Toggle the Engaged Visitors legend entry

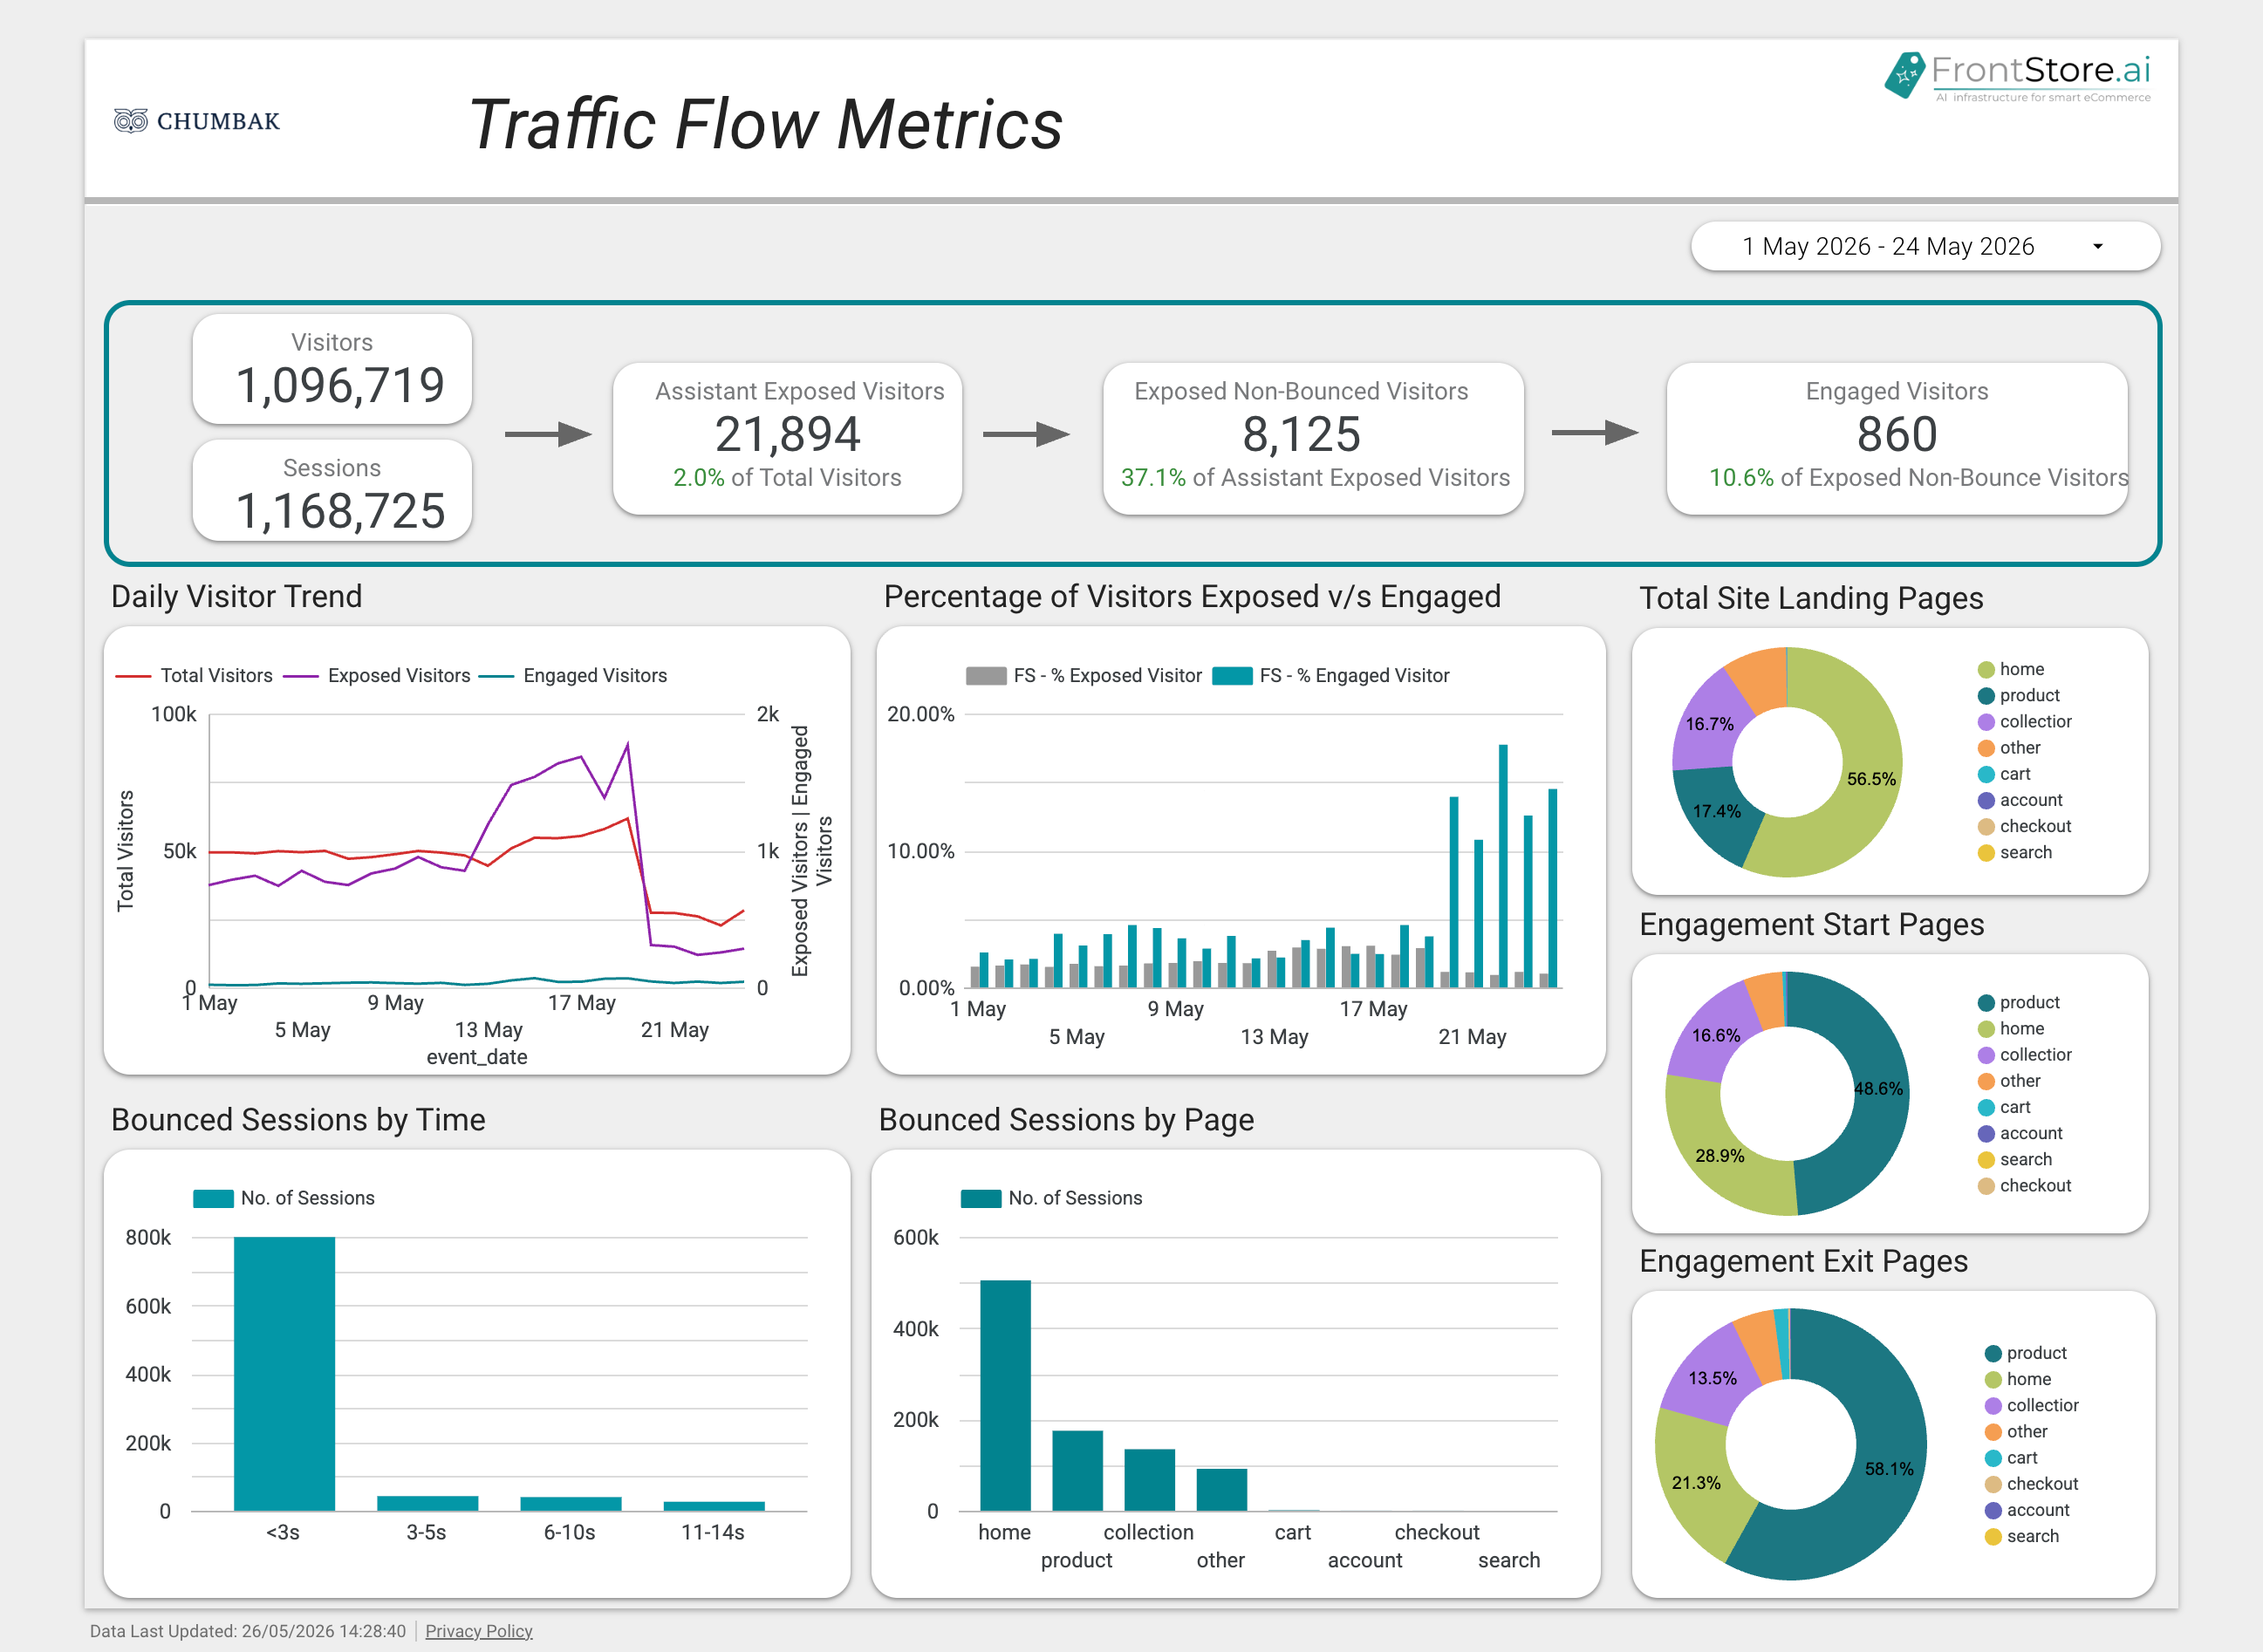point(573,675)
